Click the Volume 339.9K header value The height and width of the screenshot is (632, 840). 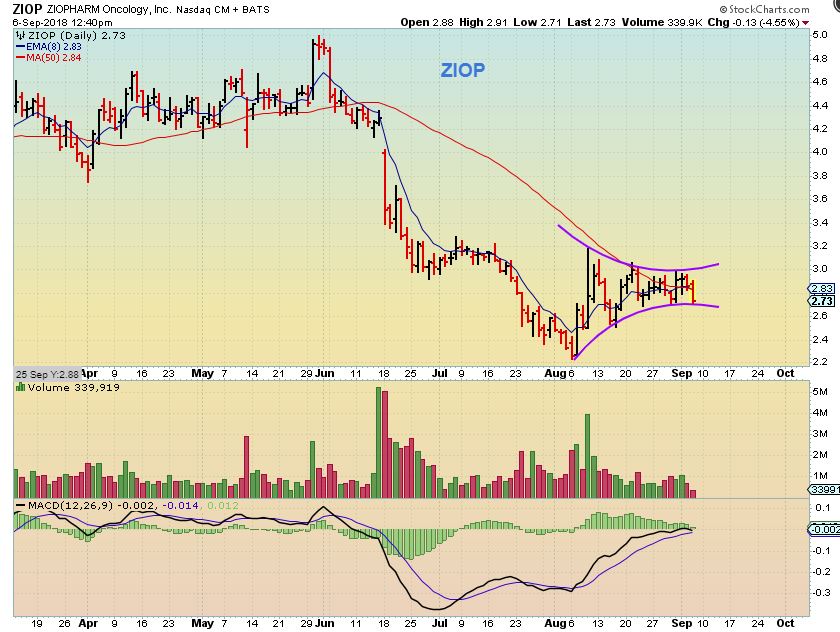click(x=662, y=22)
